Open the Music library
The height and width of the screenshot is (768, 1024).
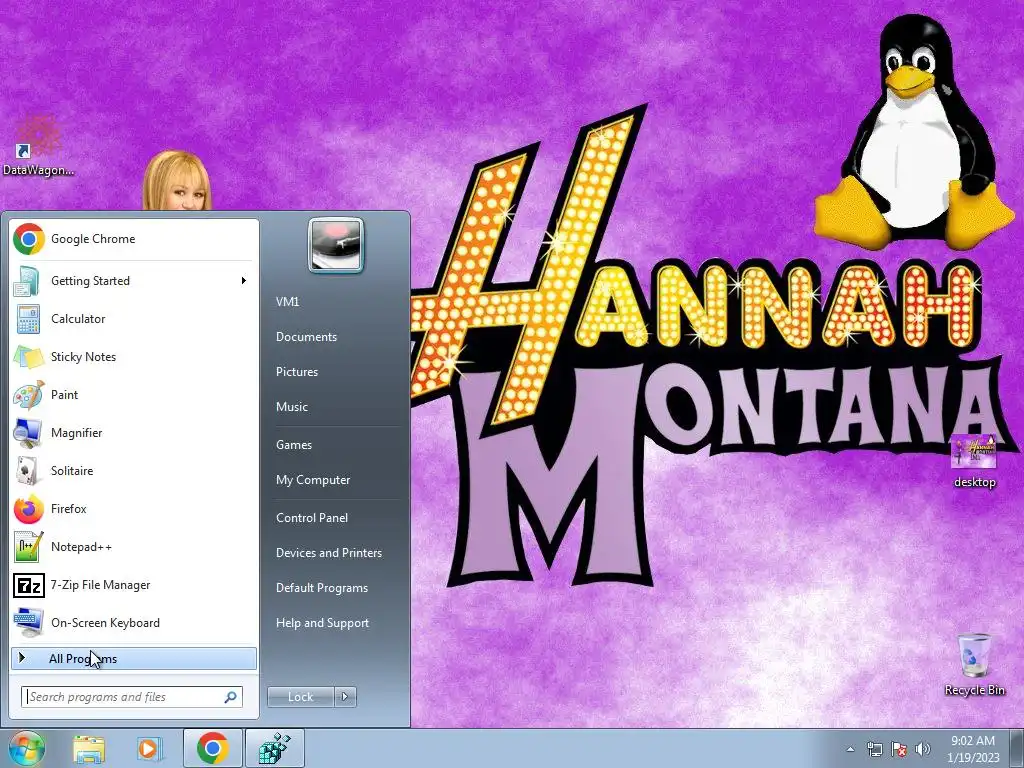pos(292,407)
